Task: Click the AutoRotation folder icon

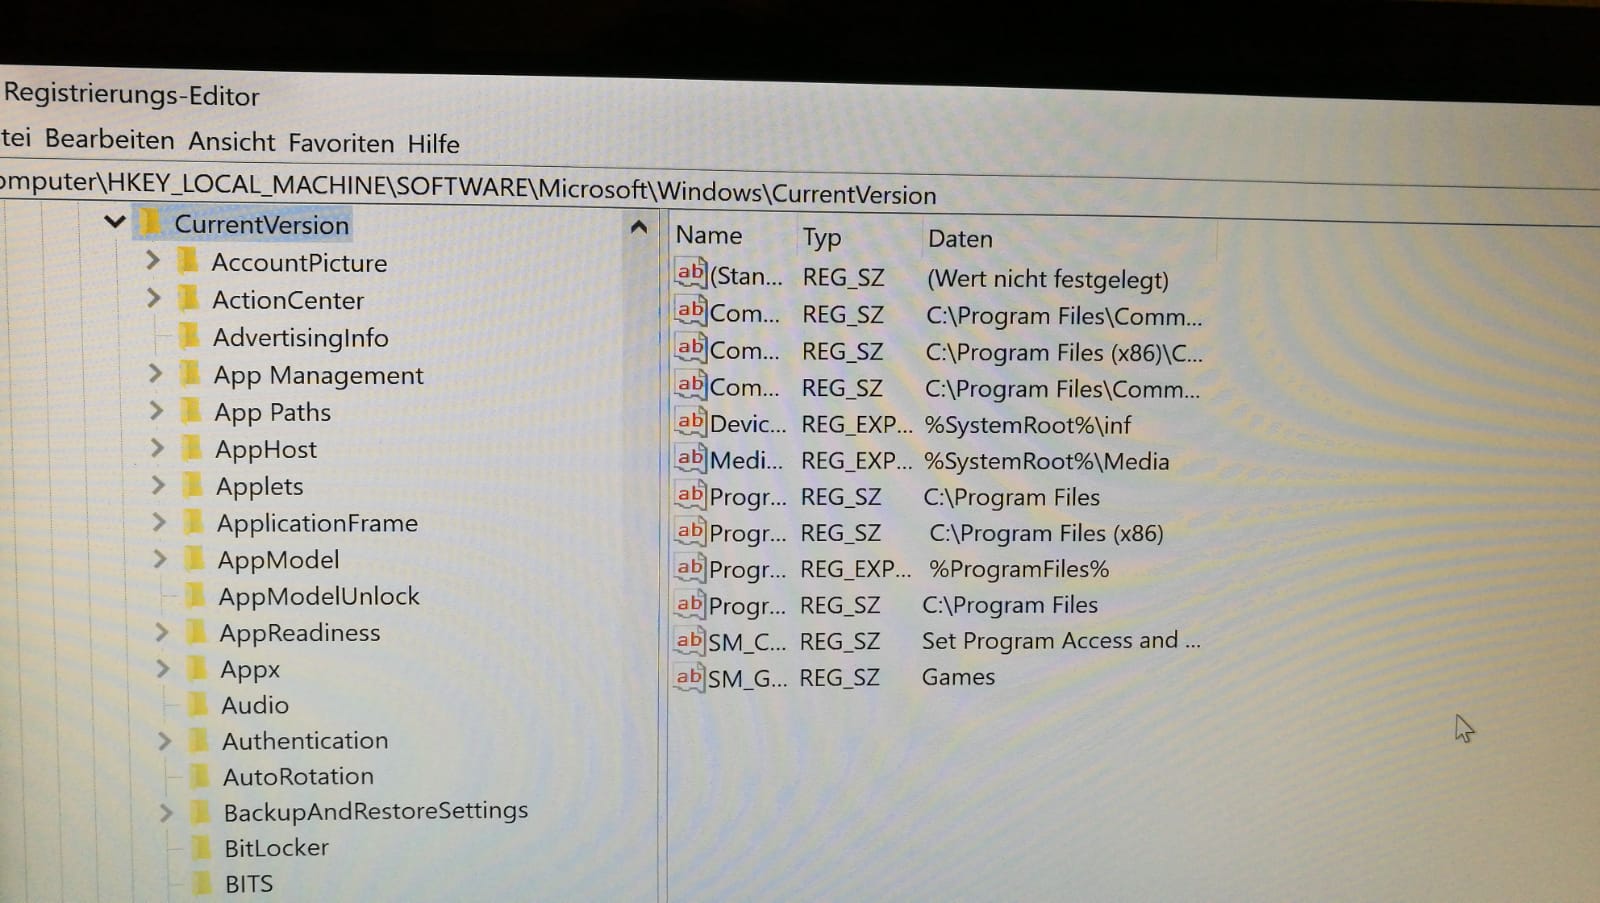Action: tap(200, 776)
